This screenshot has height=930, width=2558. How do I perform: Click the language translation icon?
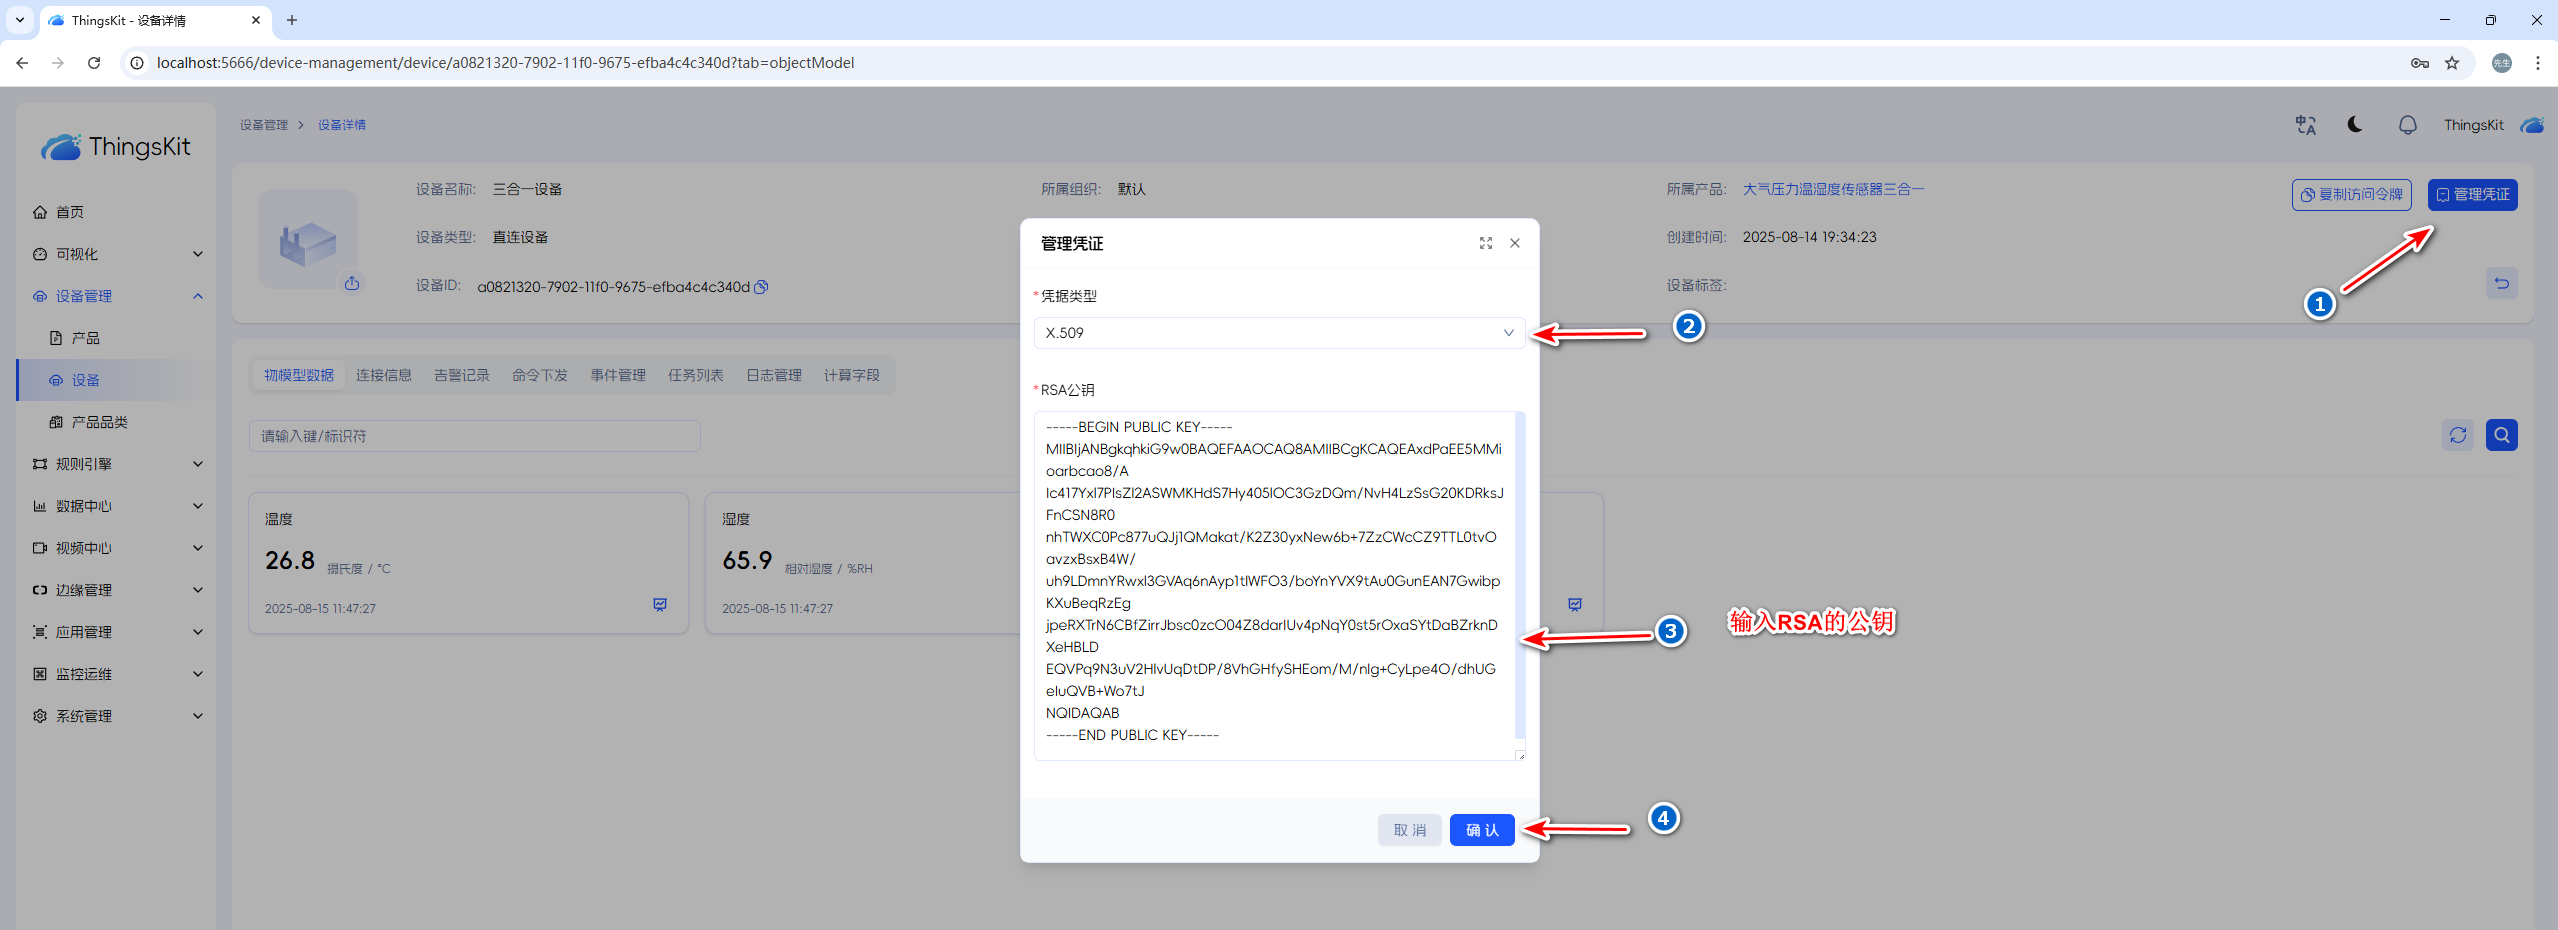pyautogui.click(x=2305, y=125)
